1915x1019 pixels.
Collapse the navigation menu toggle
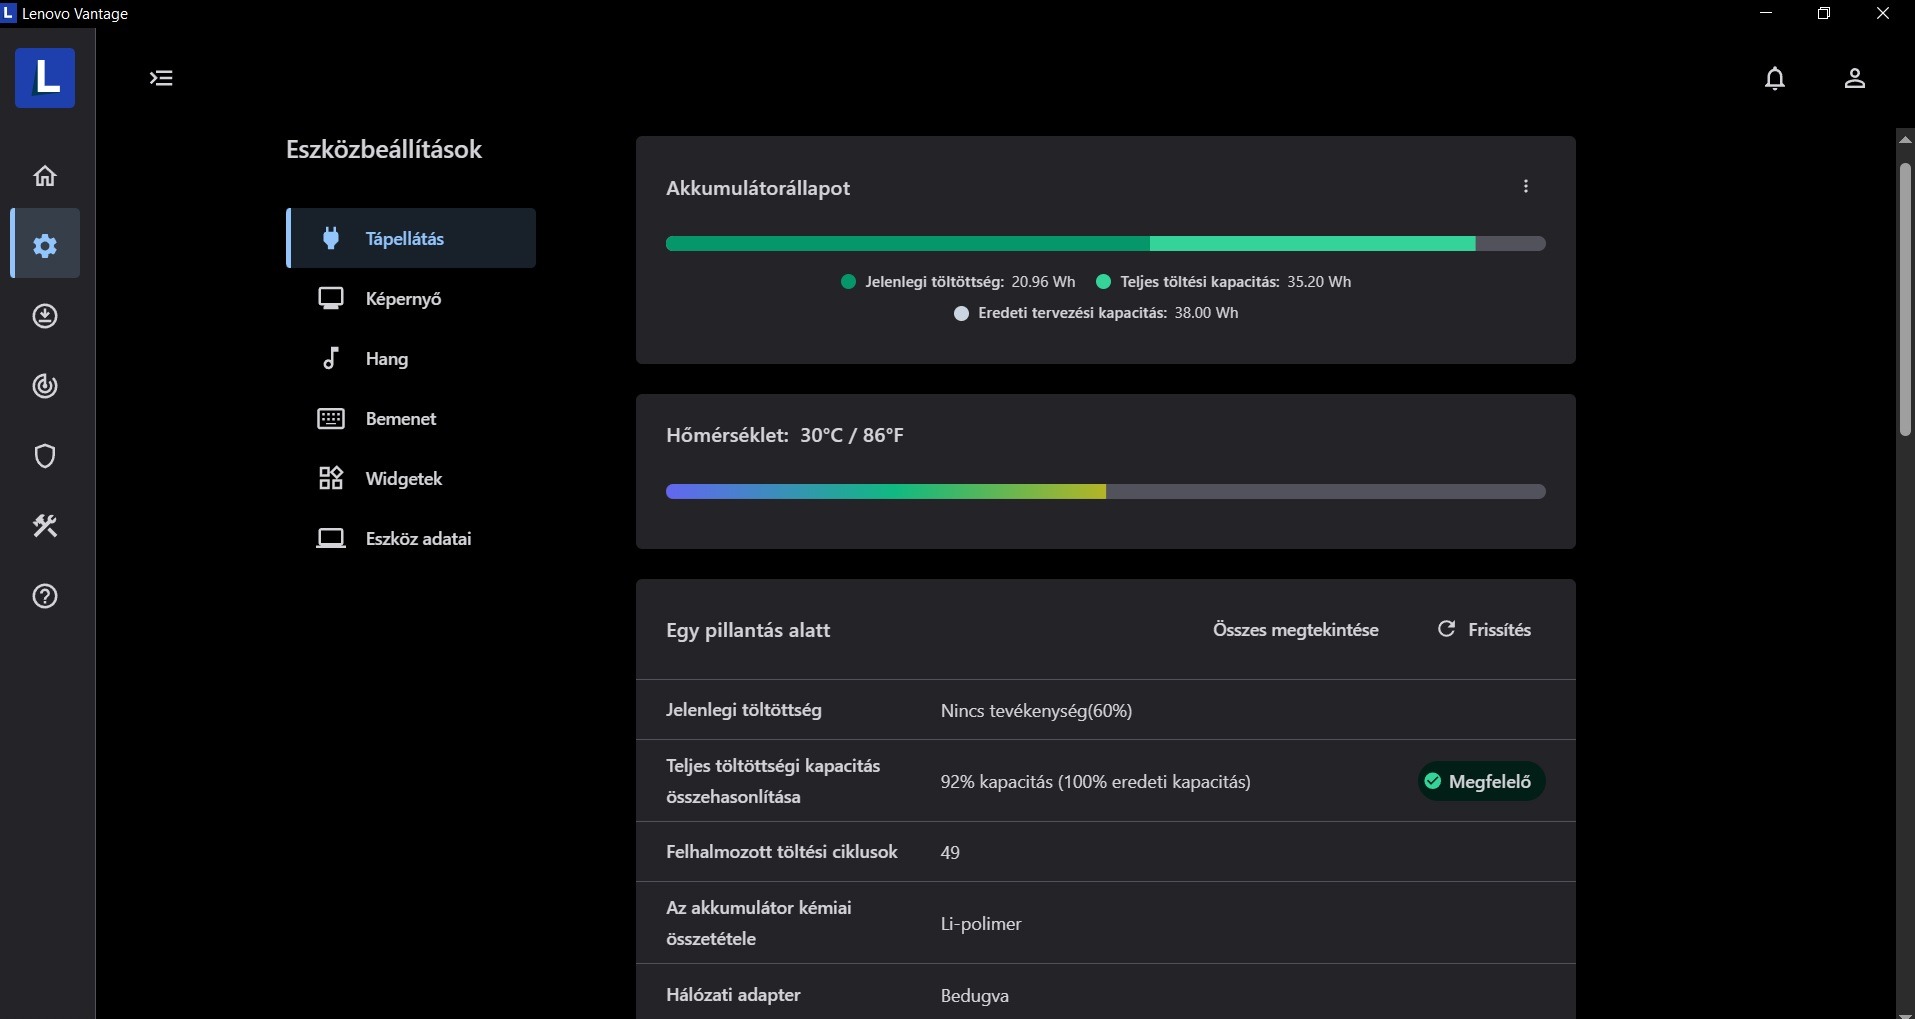tap(161, 78)
